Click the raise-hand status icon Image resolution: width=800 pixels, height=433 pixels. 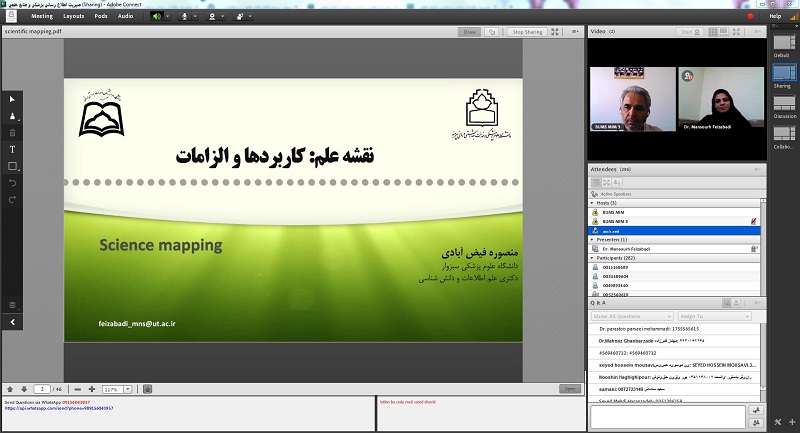[240, 16]
